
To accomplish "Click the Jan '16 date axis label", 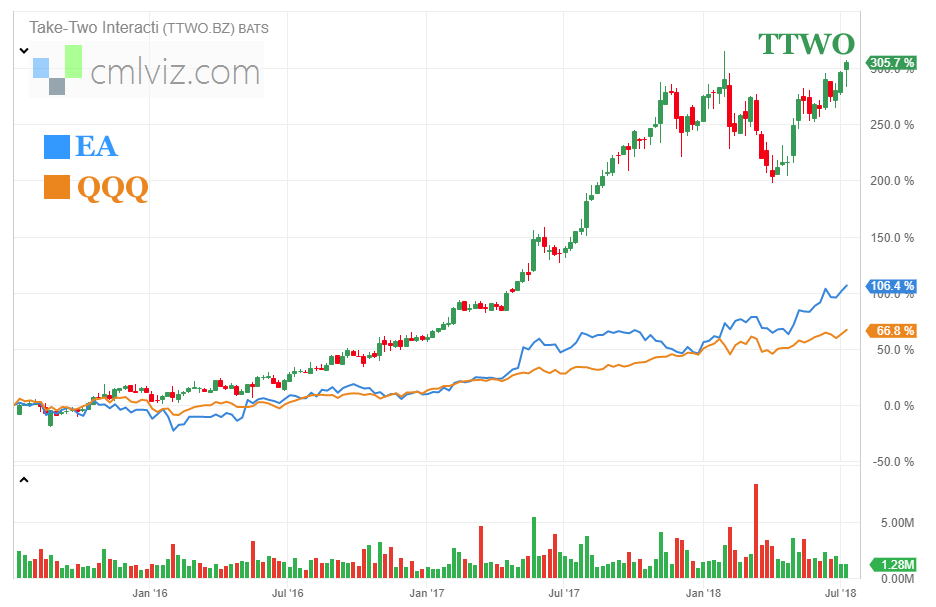I will click(x=150, y=593).
